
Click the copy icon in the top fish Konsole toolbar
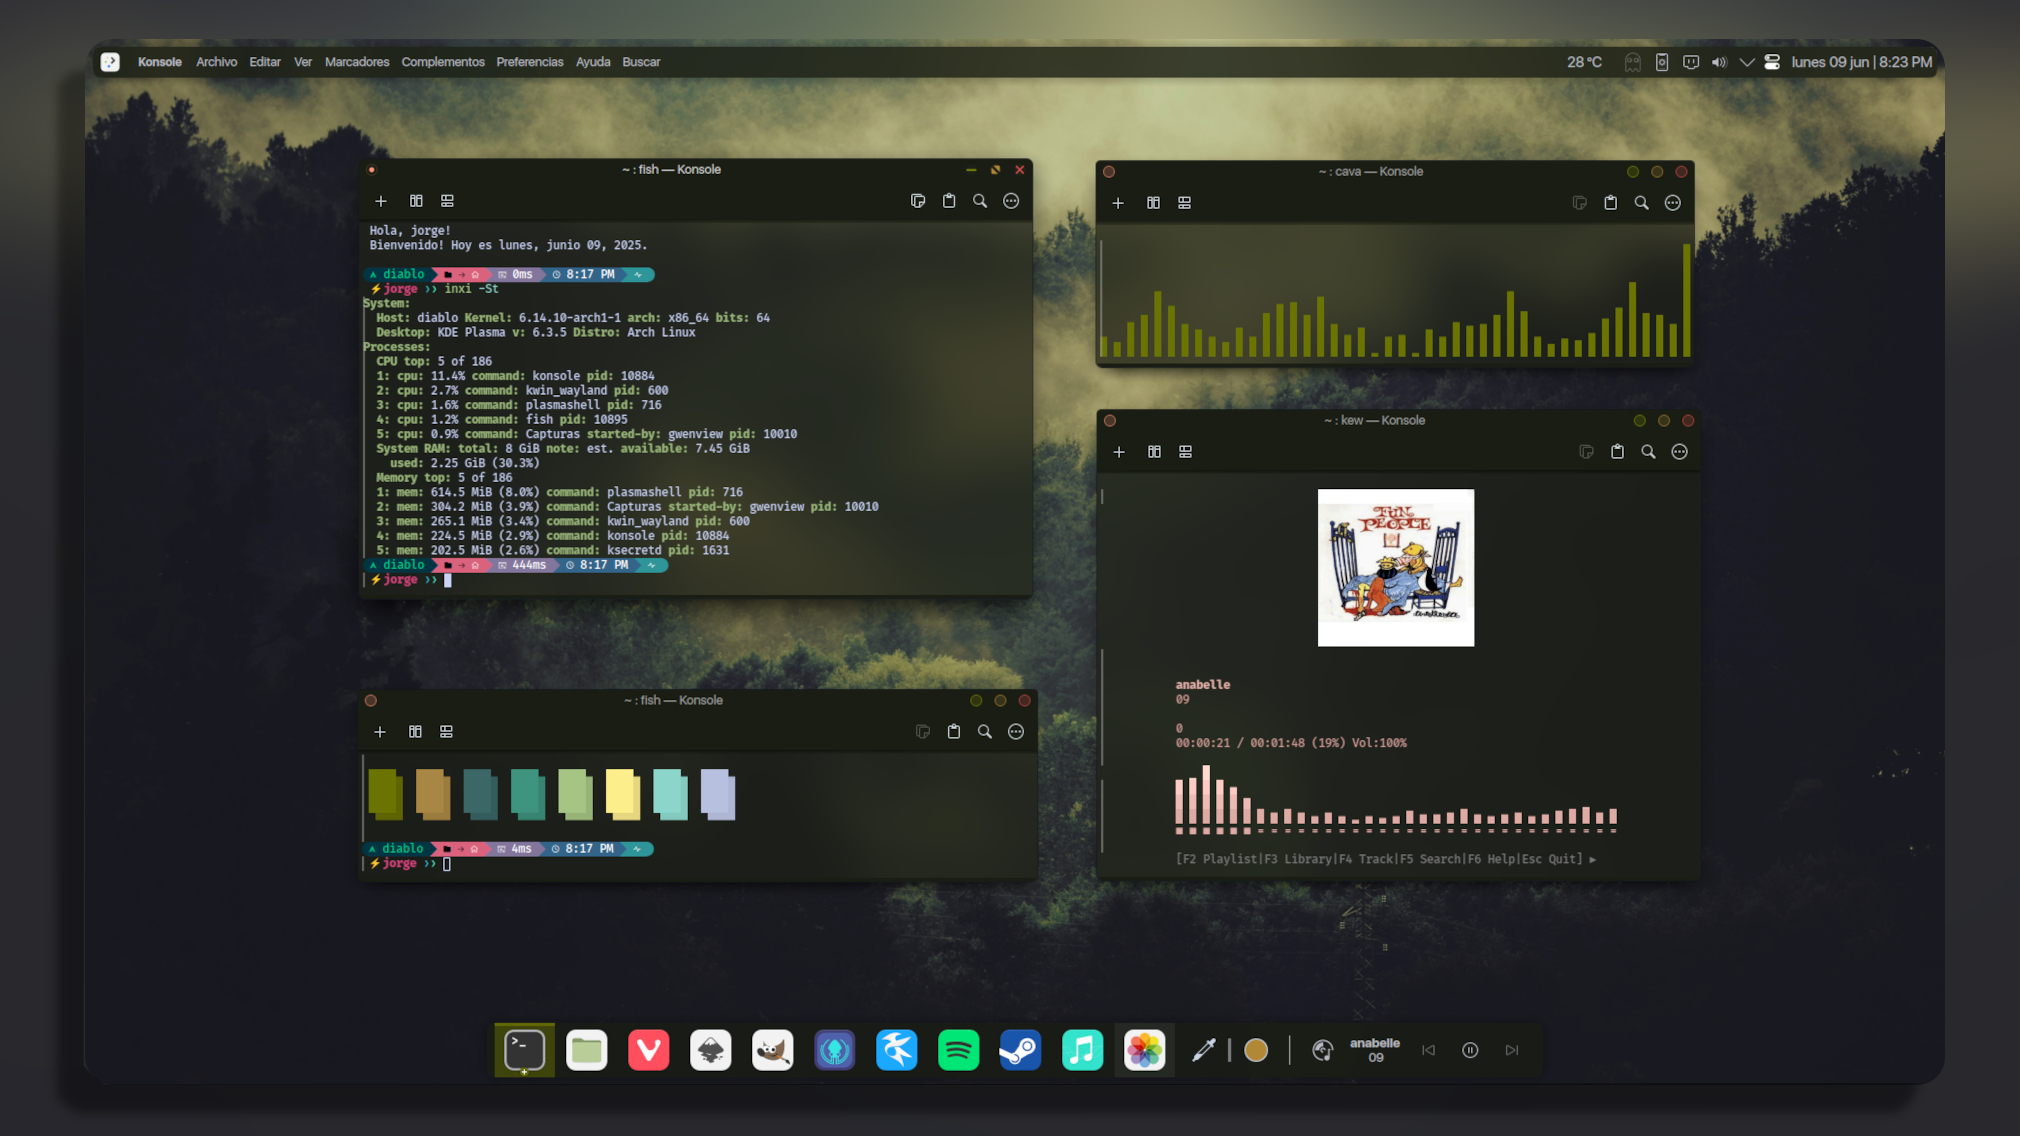[x=918, y=201]
